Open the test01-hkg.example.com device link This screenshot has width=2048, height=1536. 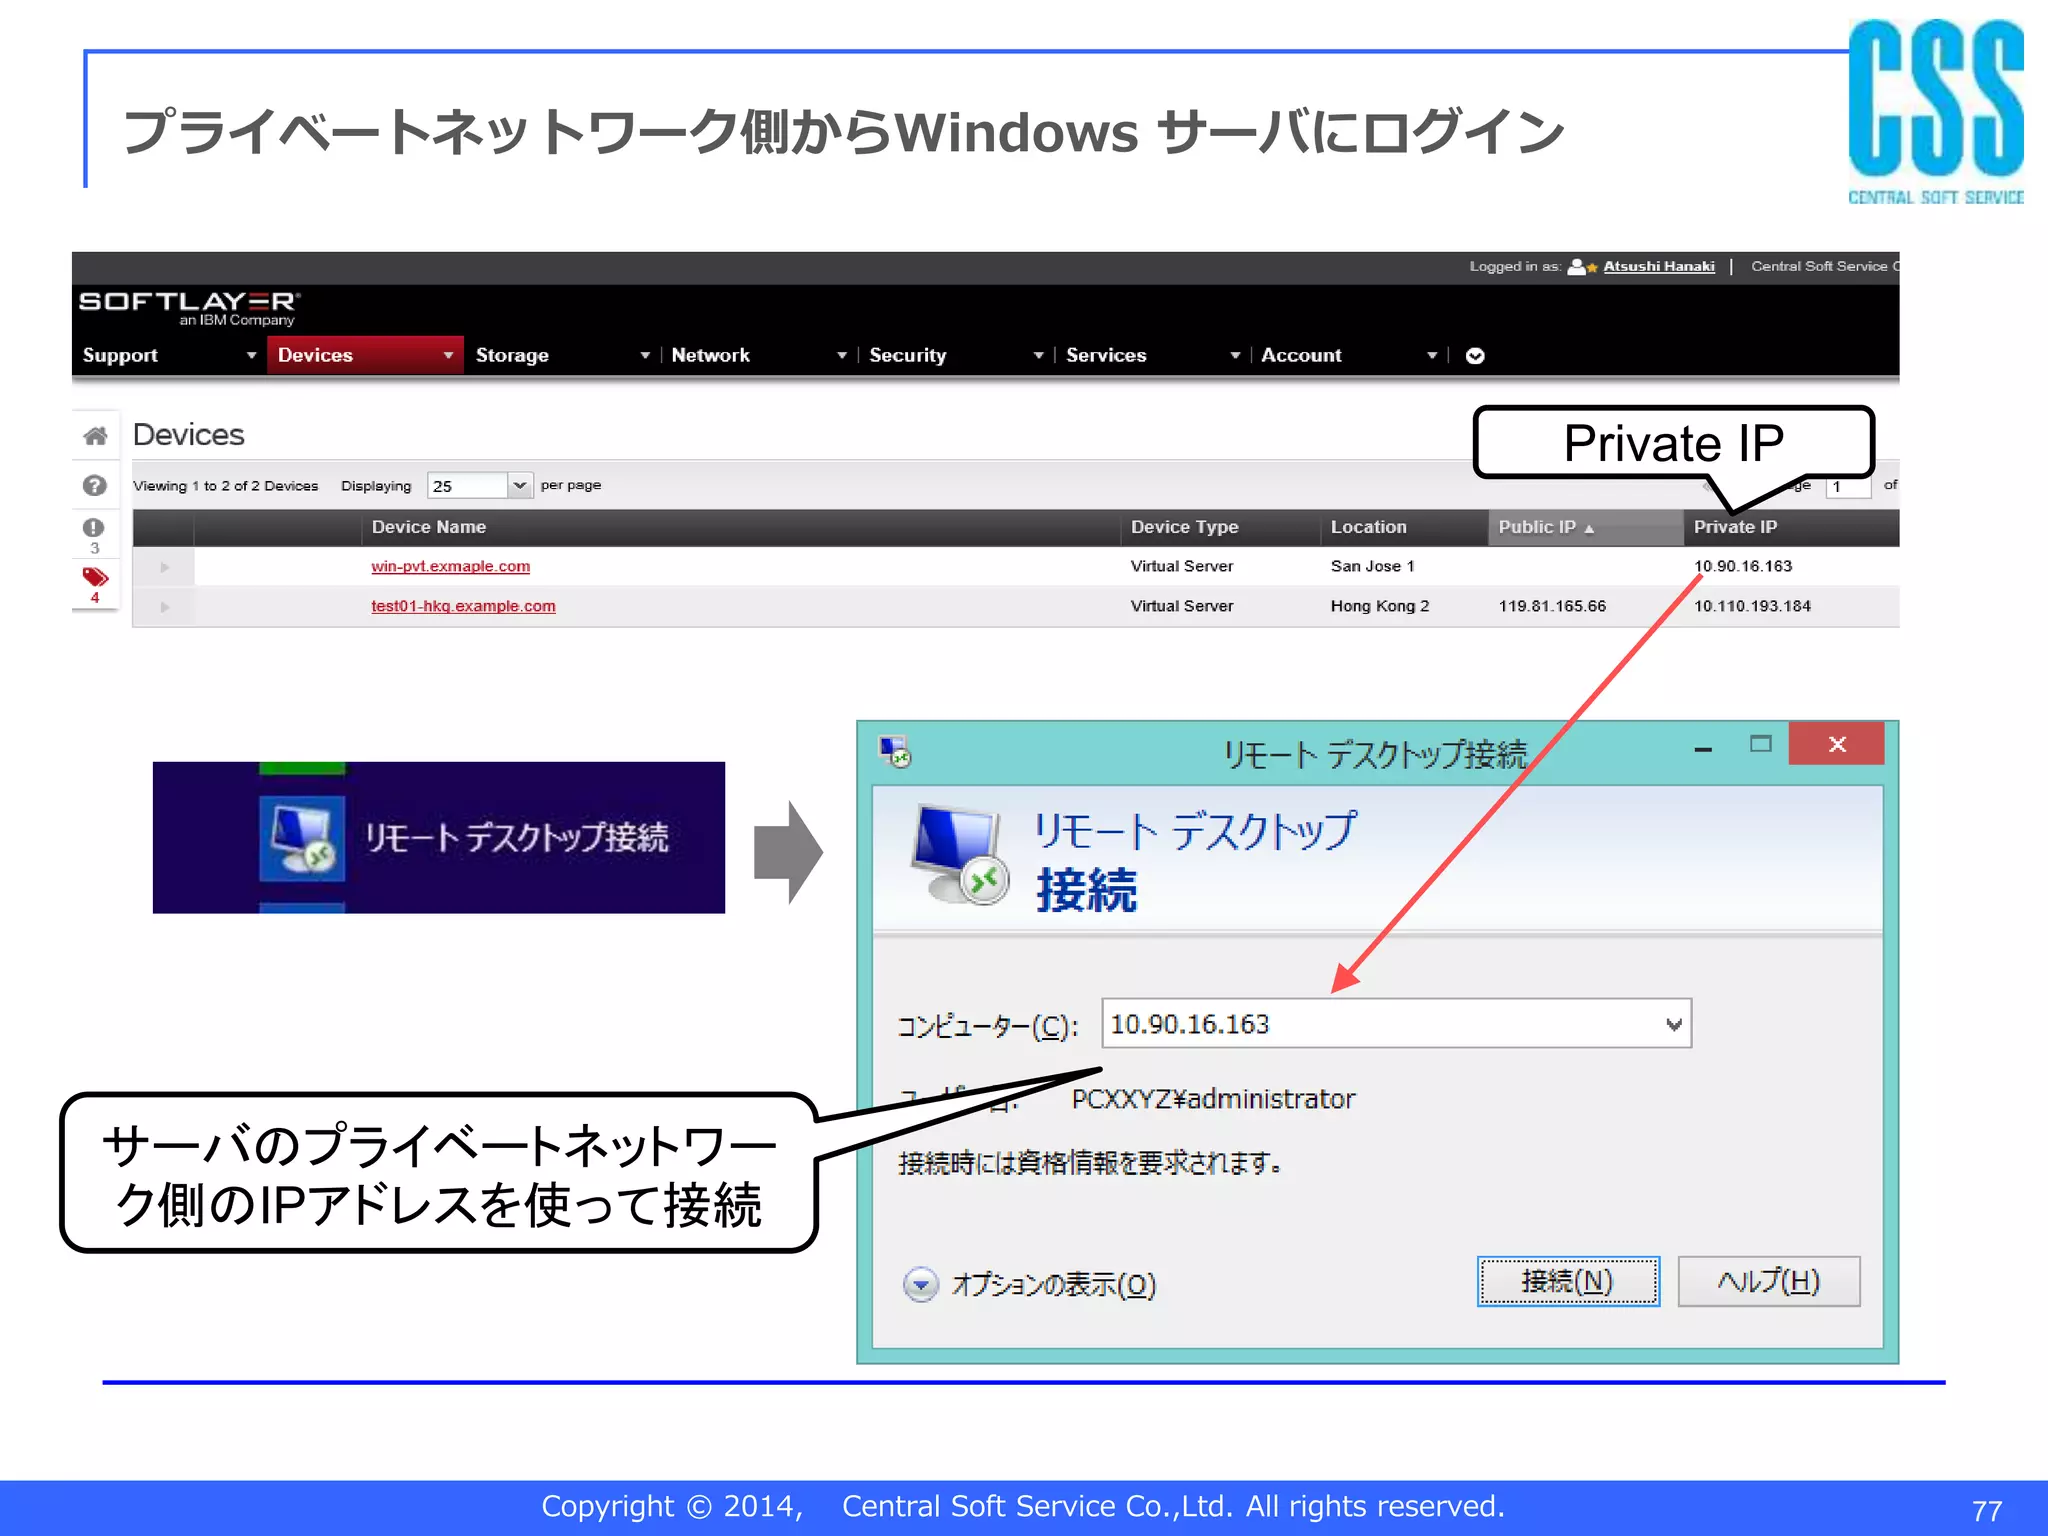tap(463, 606)
